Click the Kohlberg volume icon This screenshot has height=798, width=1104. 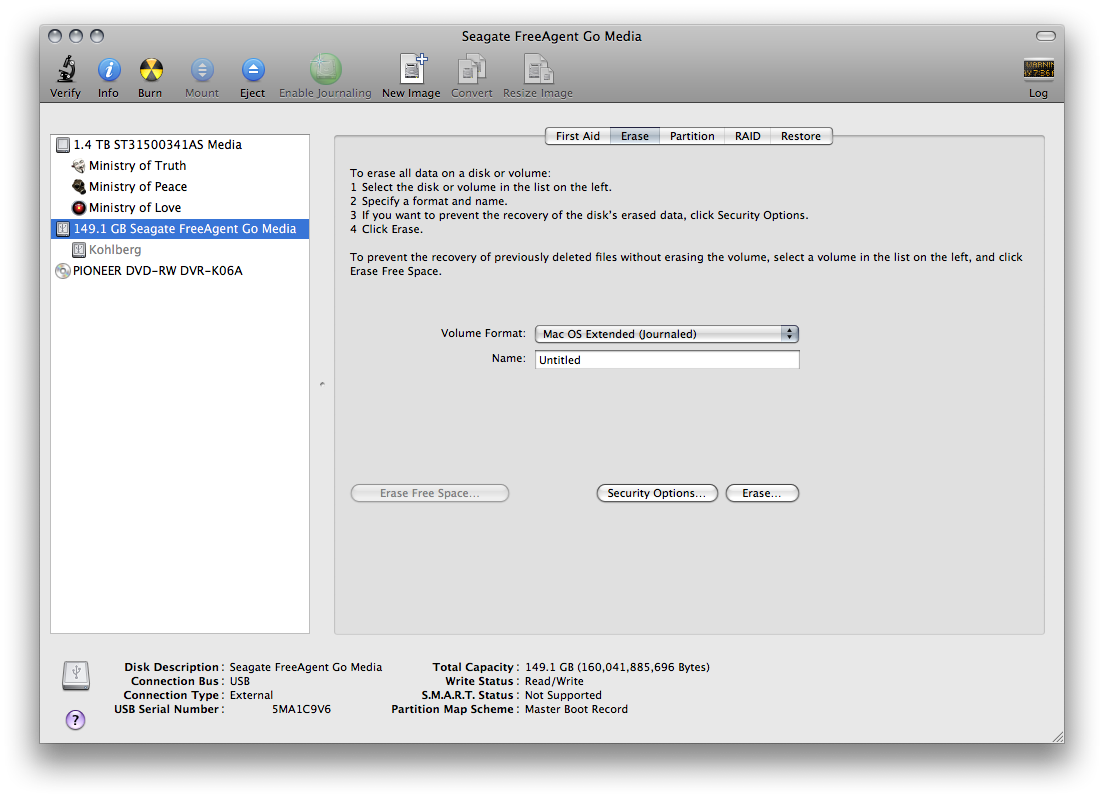click(x=79, y=250)
